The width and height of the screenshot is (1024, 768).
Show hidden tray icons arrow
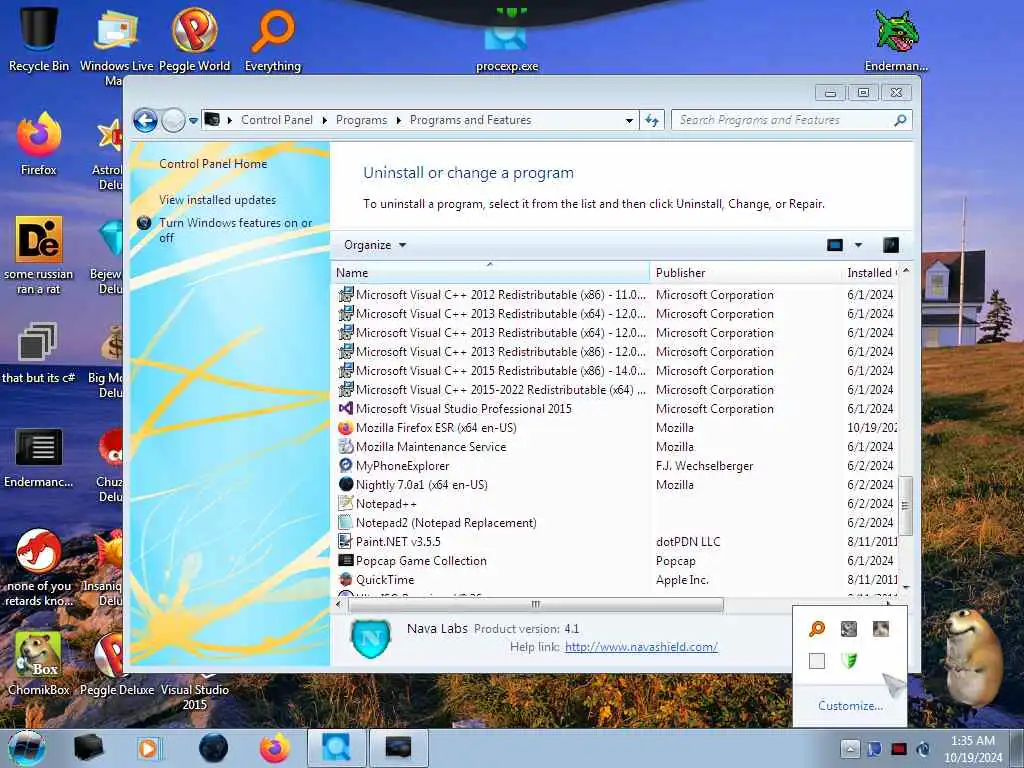[x=850, y=748]
